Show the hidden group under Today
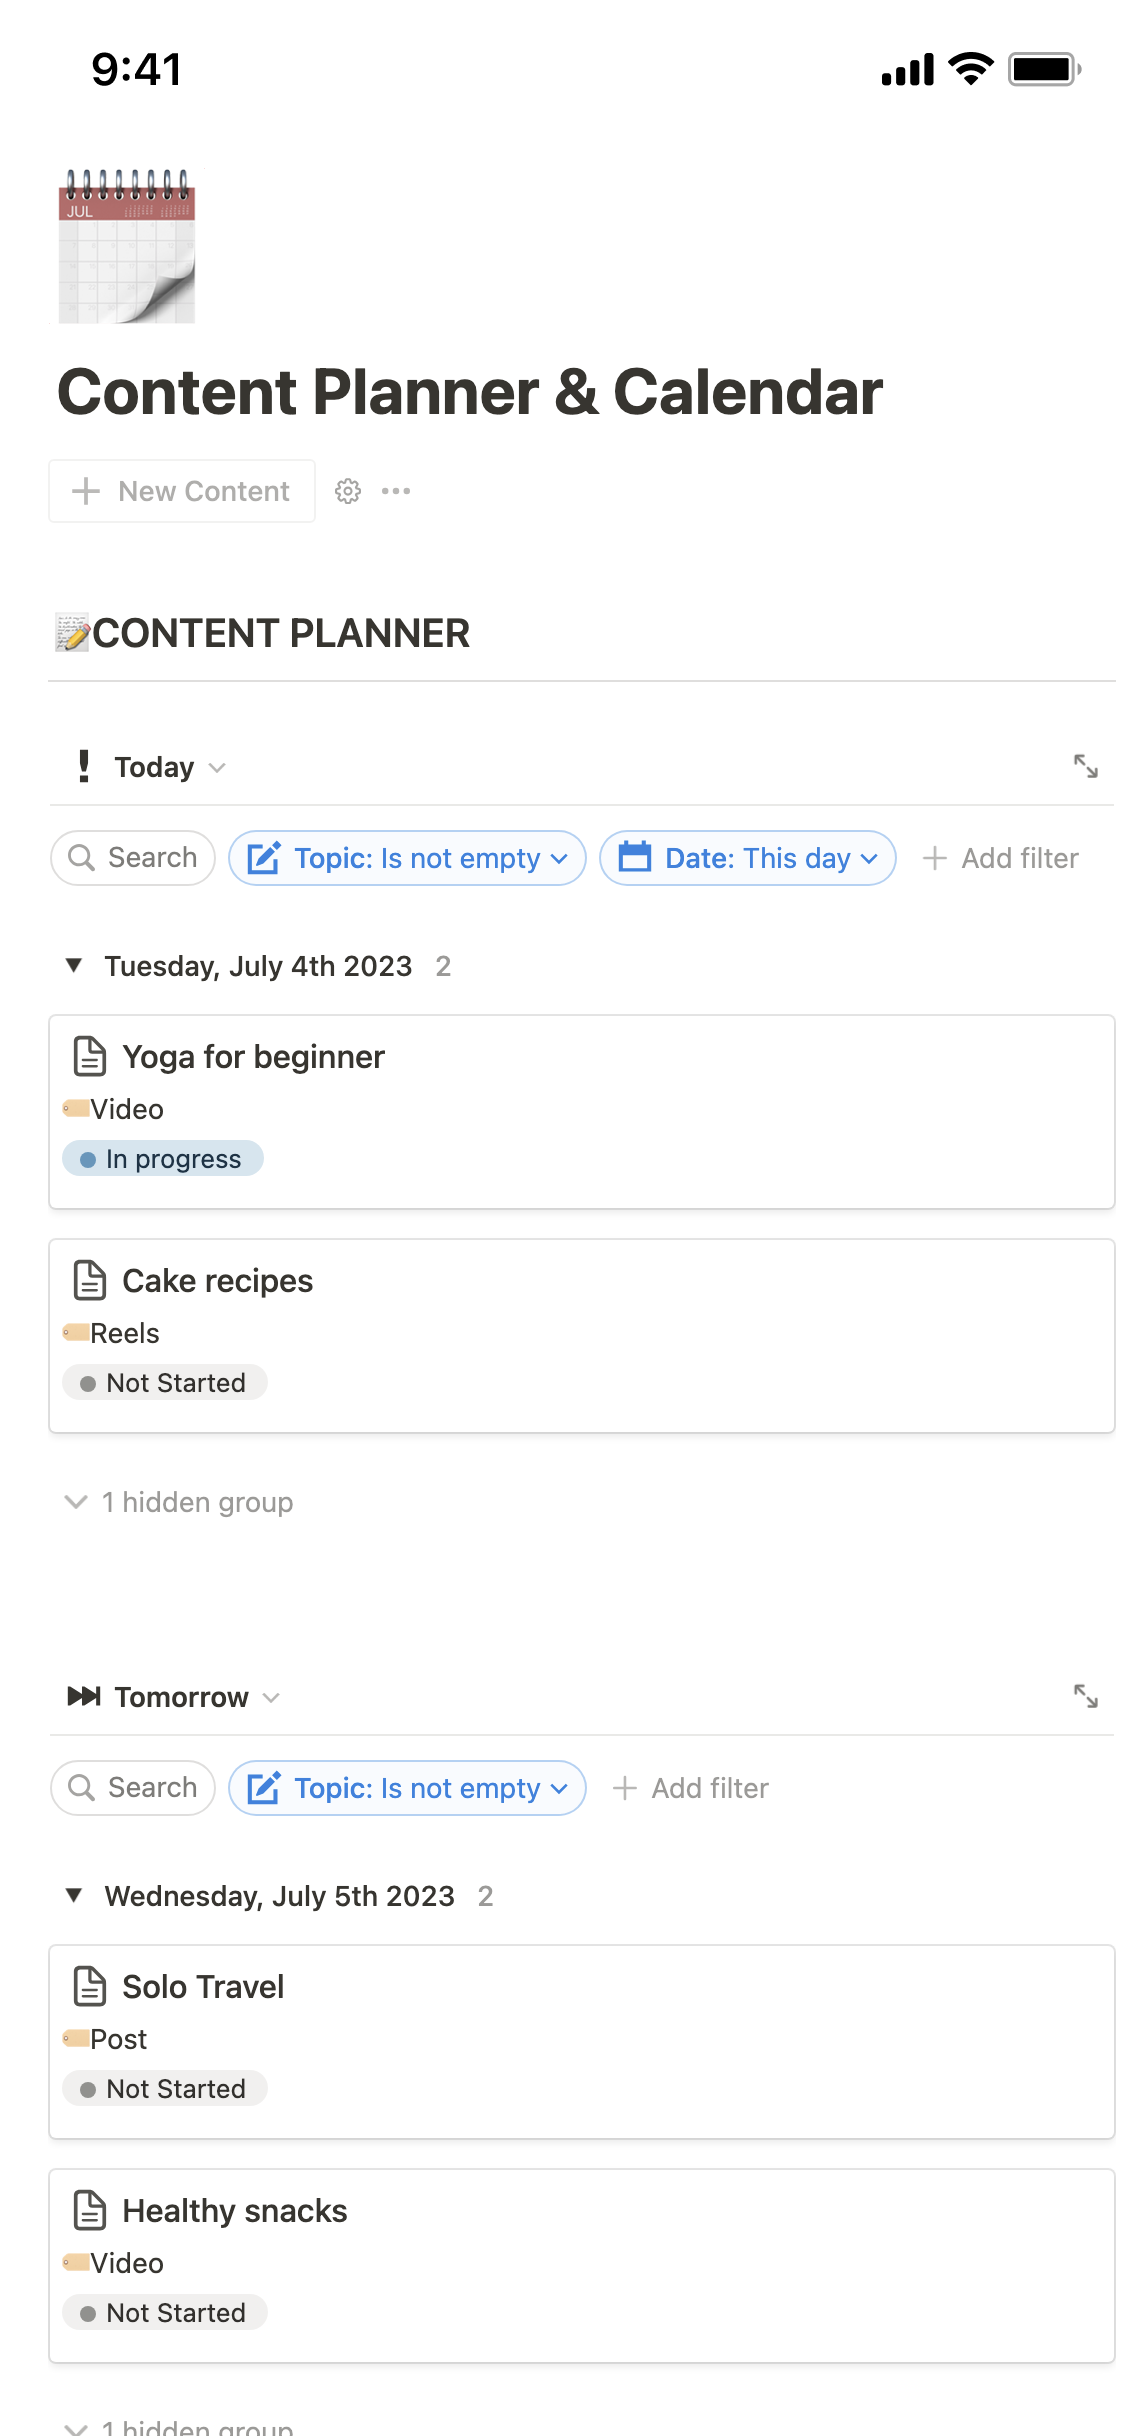 pyautogui.click(x=177, y=1501)
